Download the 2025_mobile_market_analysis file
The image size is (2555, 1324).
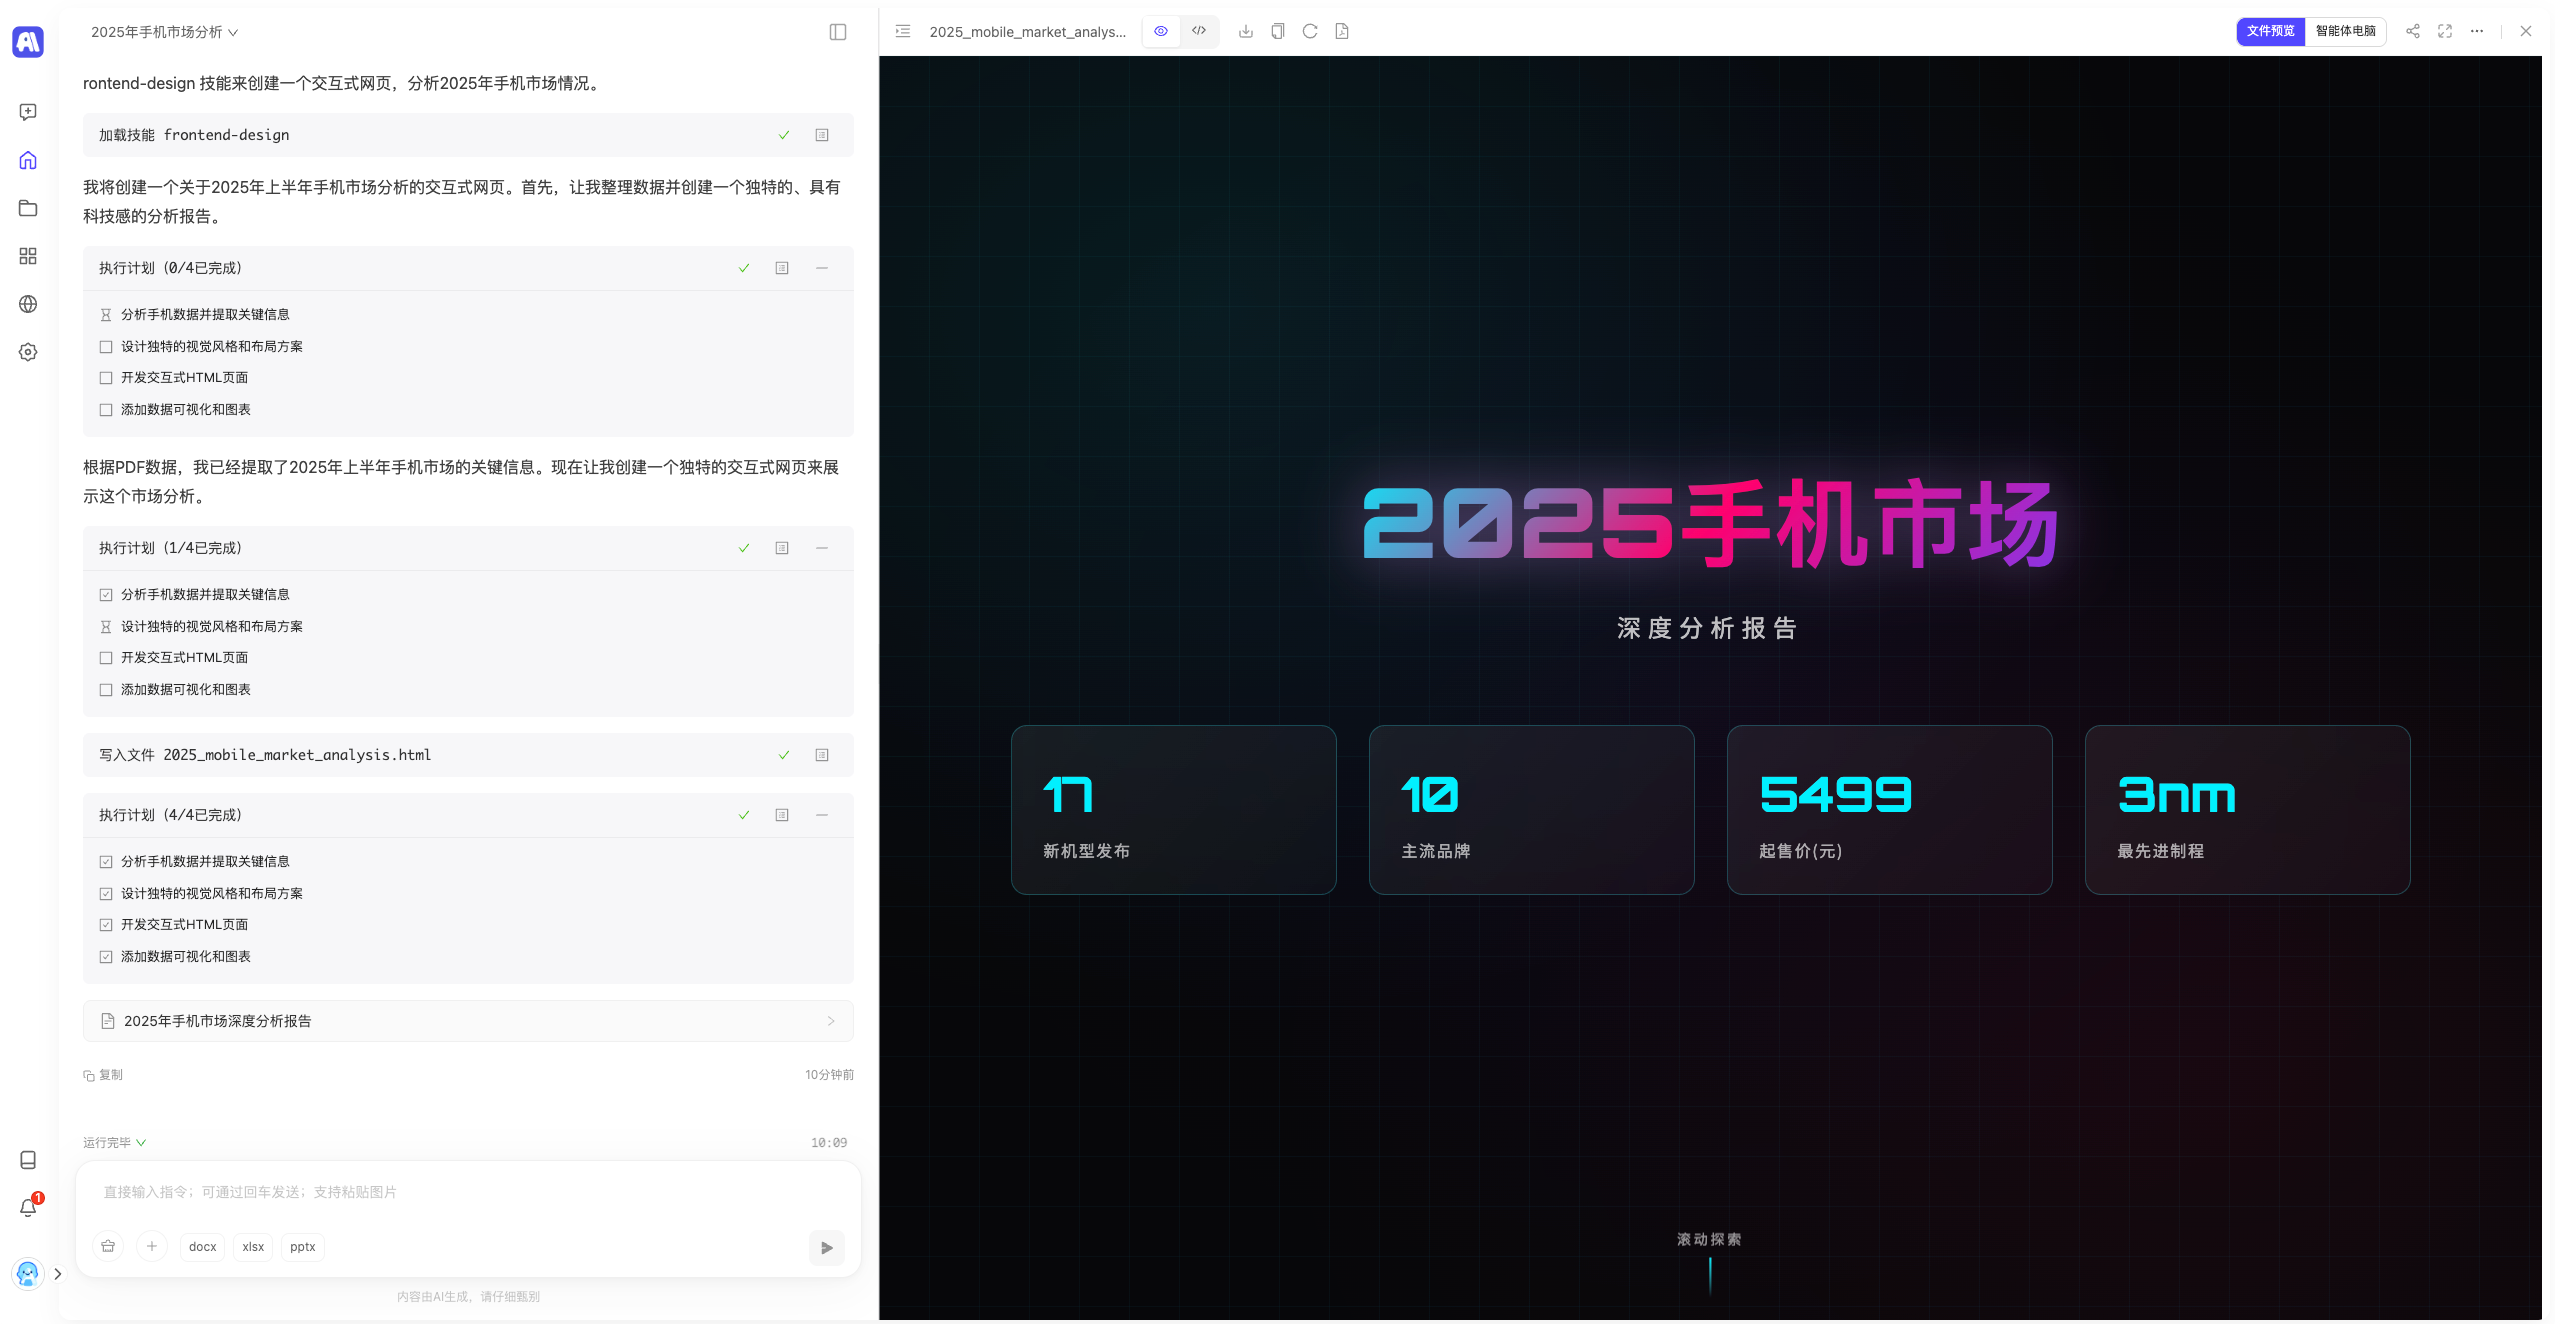point(1245,31)
